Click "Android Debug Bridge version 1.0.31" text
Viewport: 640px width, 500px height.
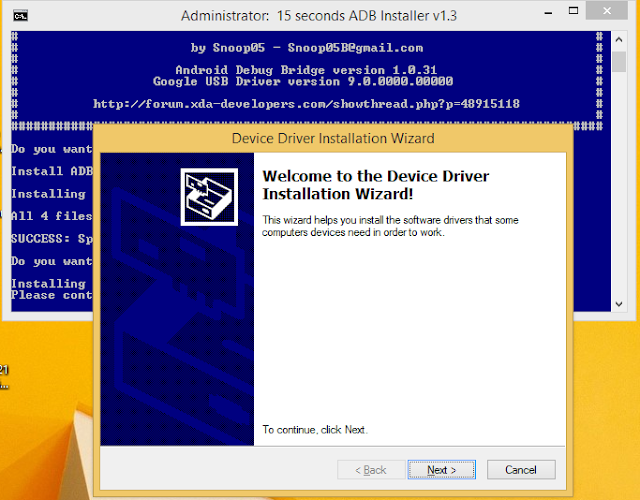pos(306,70)
